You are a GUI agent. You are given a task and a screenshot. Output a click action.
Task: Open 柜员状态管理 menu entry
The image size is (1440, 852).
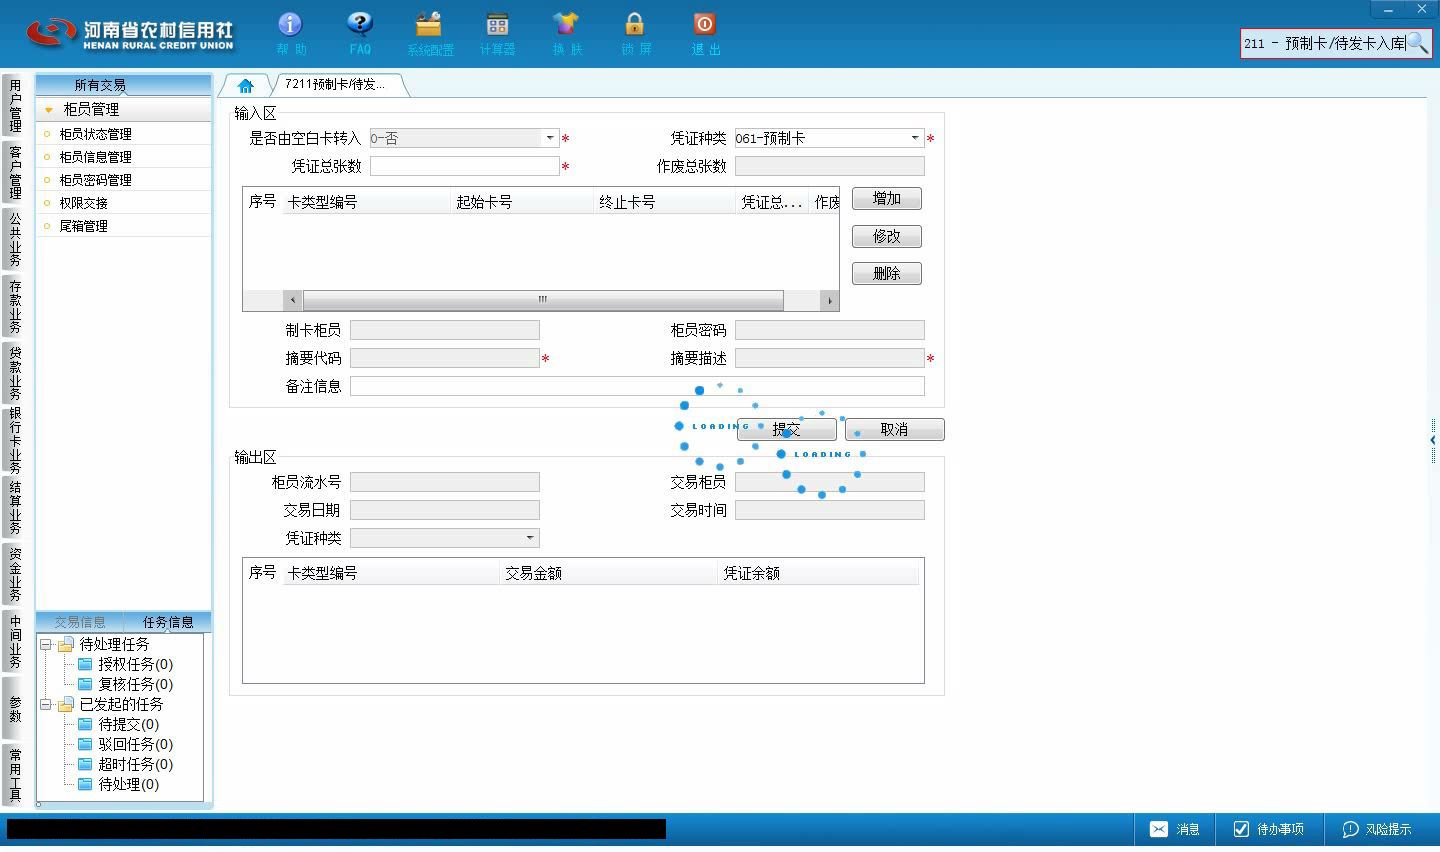pyautogui.click(x=124, y=134)
